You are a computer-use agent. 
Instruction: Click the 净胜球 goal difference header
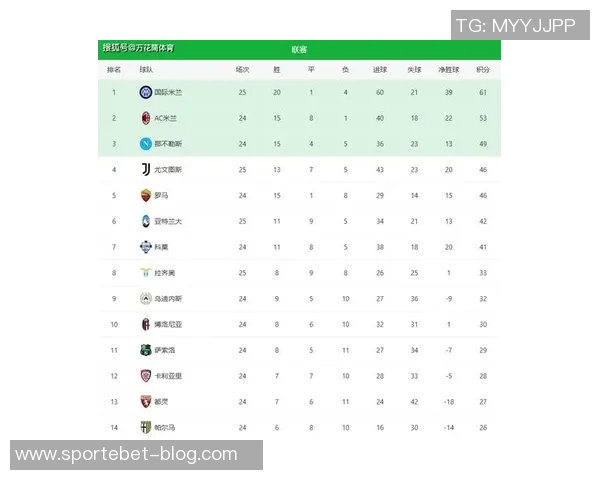click(x=448, y=70)
